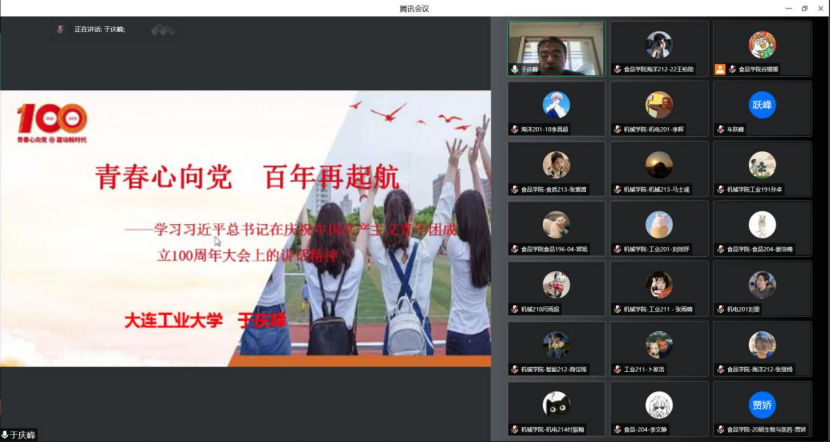The height and width of the screenshot is (442, 831).
Task: Click muted mic icon next to 正在讲话 indicator
Action: [61, 30]
